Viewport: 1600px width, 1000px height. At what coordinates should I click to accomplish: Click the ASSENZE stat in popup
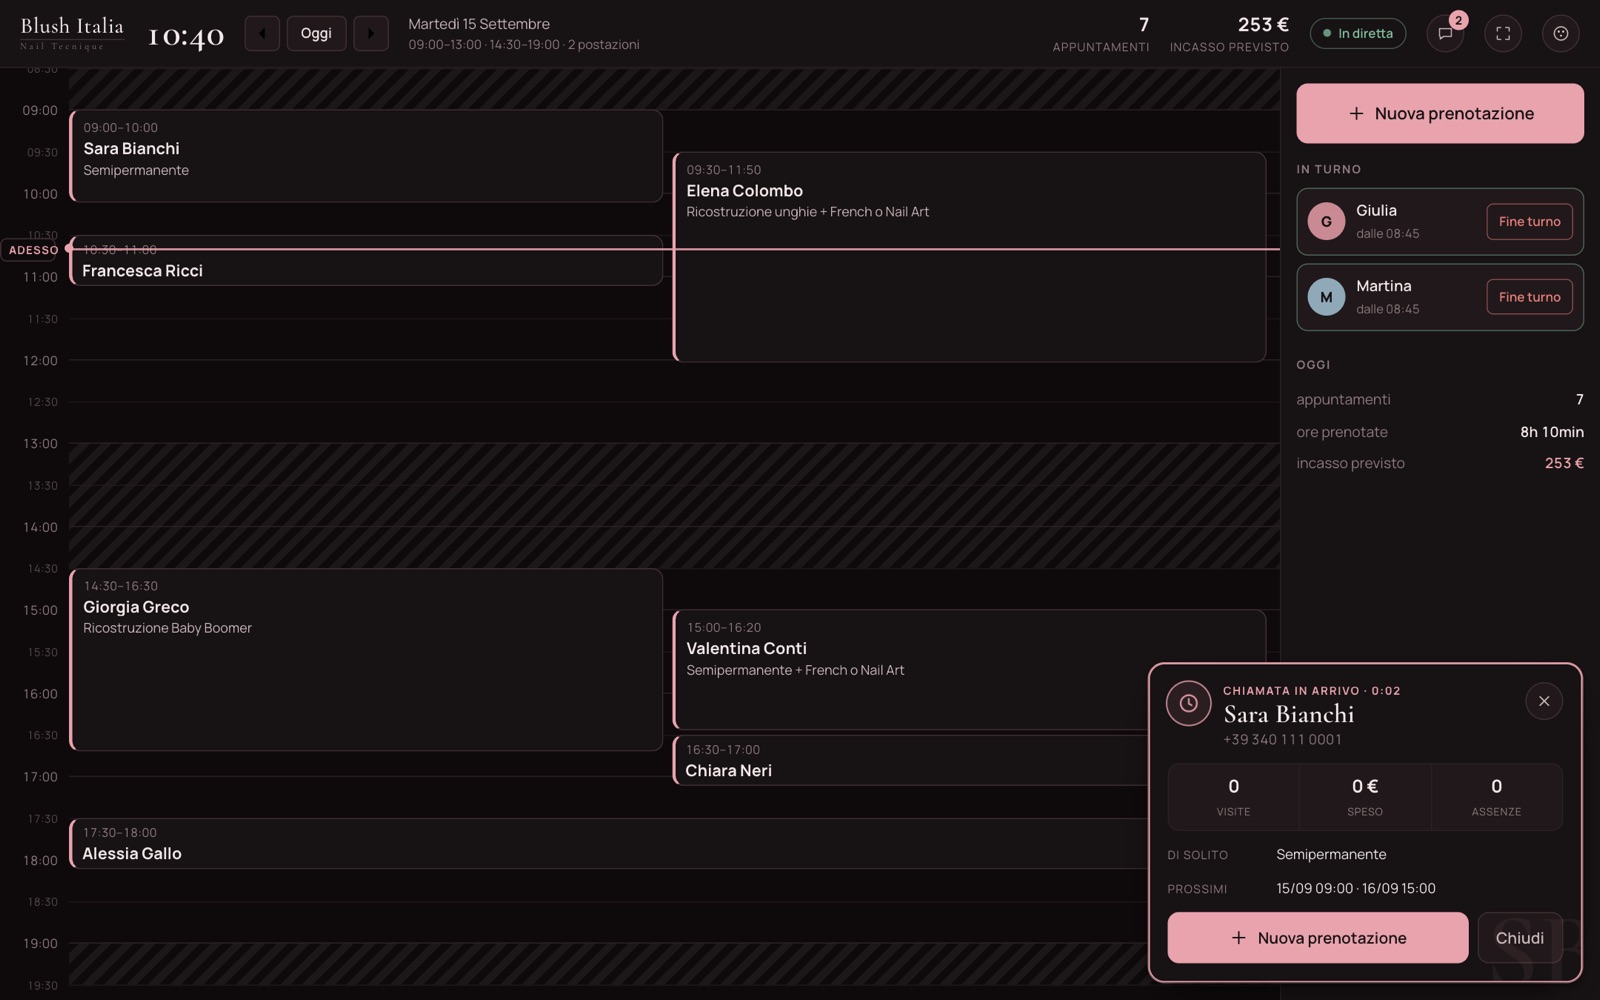1496,797
